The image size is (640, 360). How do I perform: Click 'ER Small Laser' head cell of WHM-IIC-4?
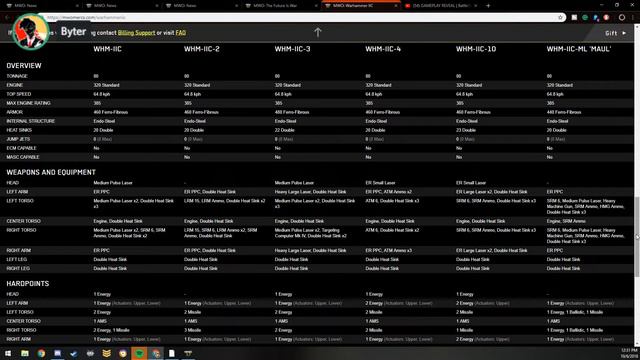pyautogui.click(x=380, y=183)
